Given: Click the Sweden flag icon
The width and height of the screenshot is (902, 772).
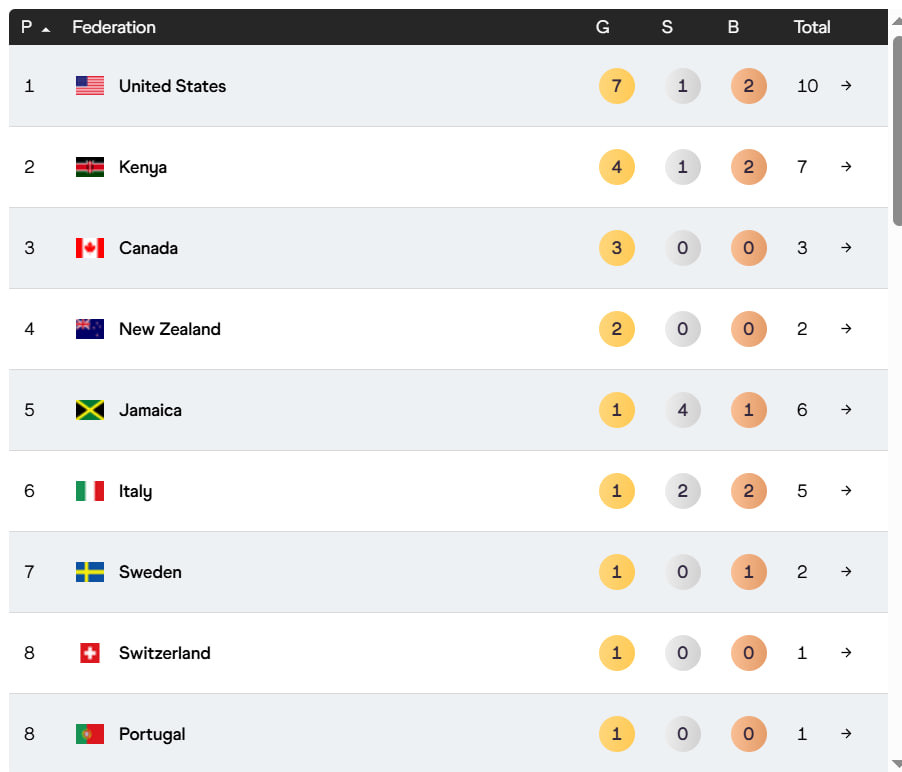Looking at the screenshot, I should click(x=90, y=572).
